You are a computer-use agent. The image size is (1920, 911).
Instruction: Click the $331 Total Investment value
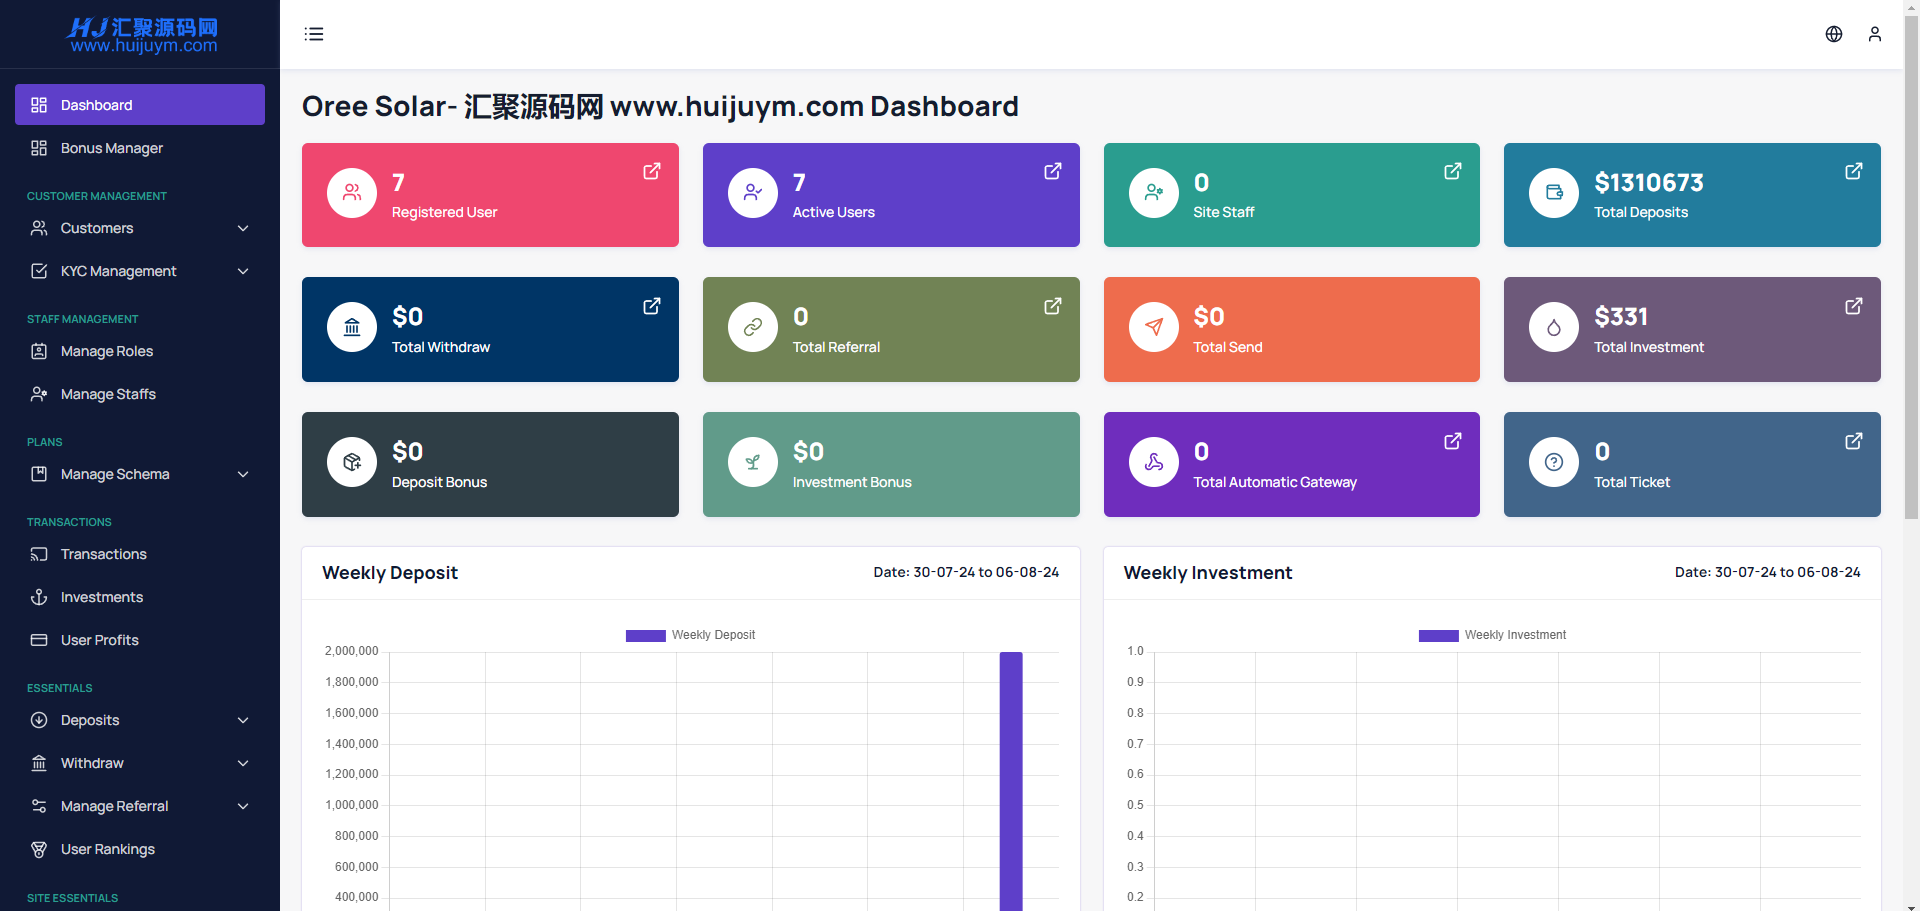[1621, 317]
